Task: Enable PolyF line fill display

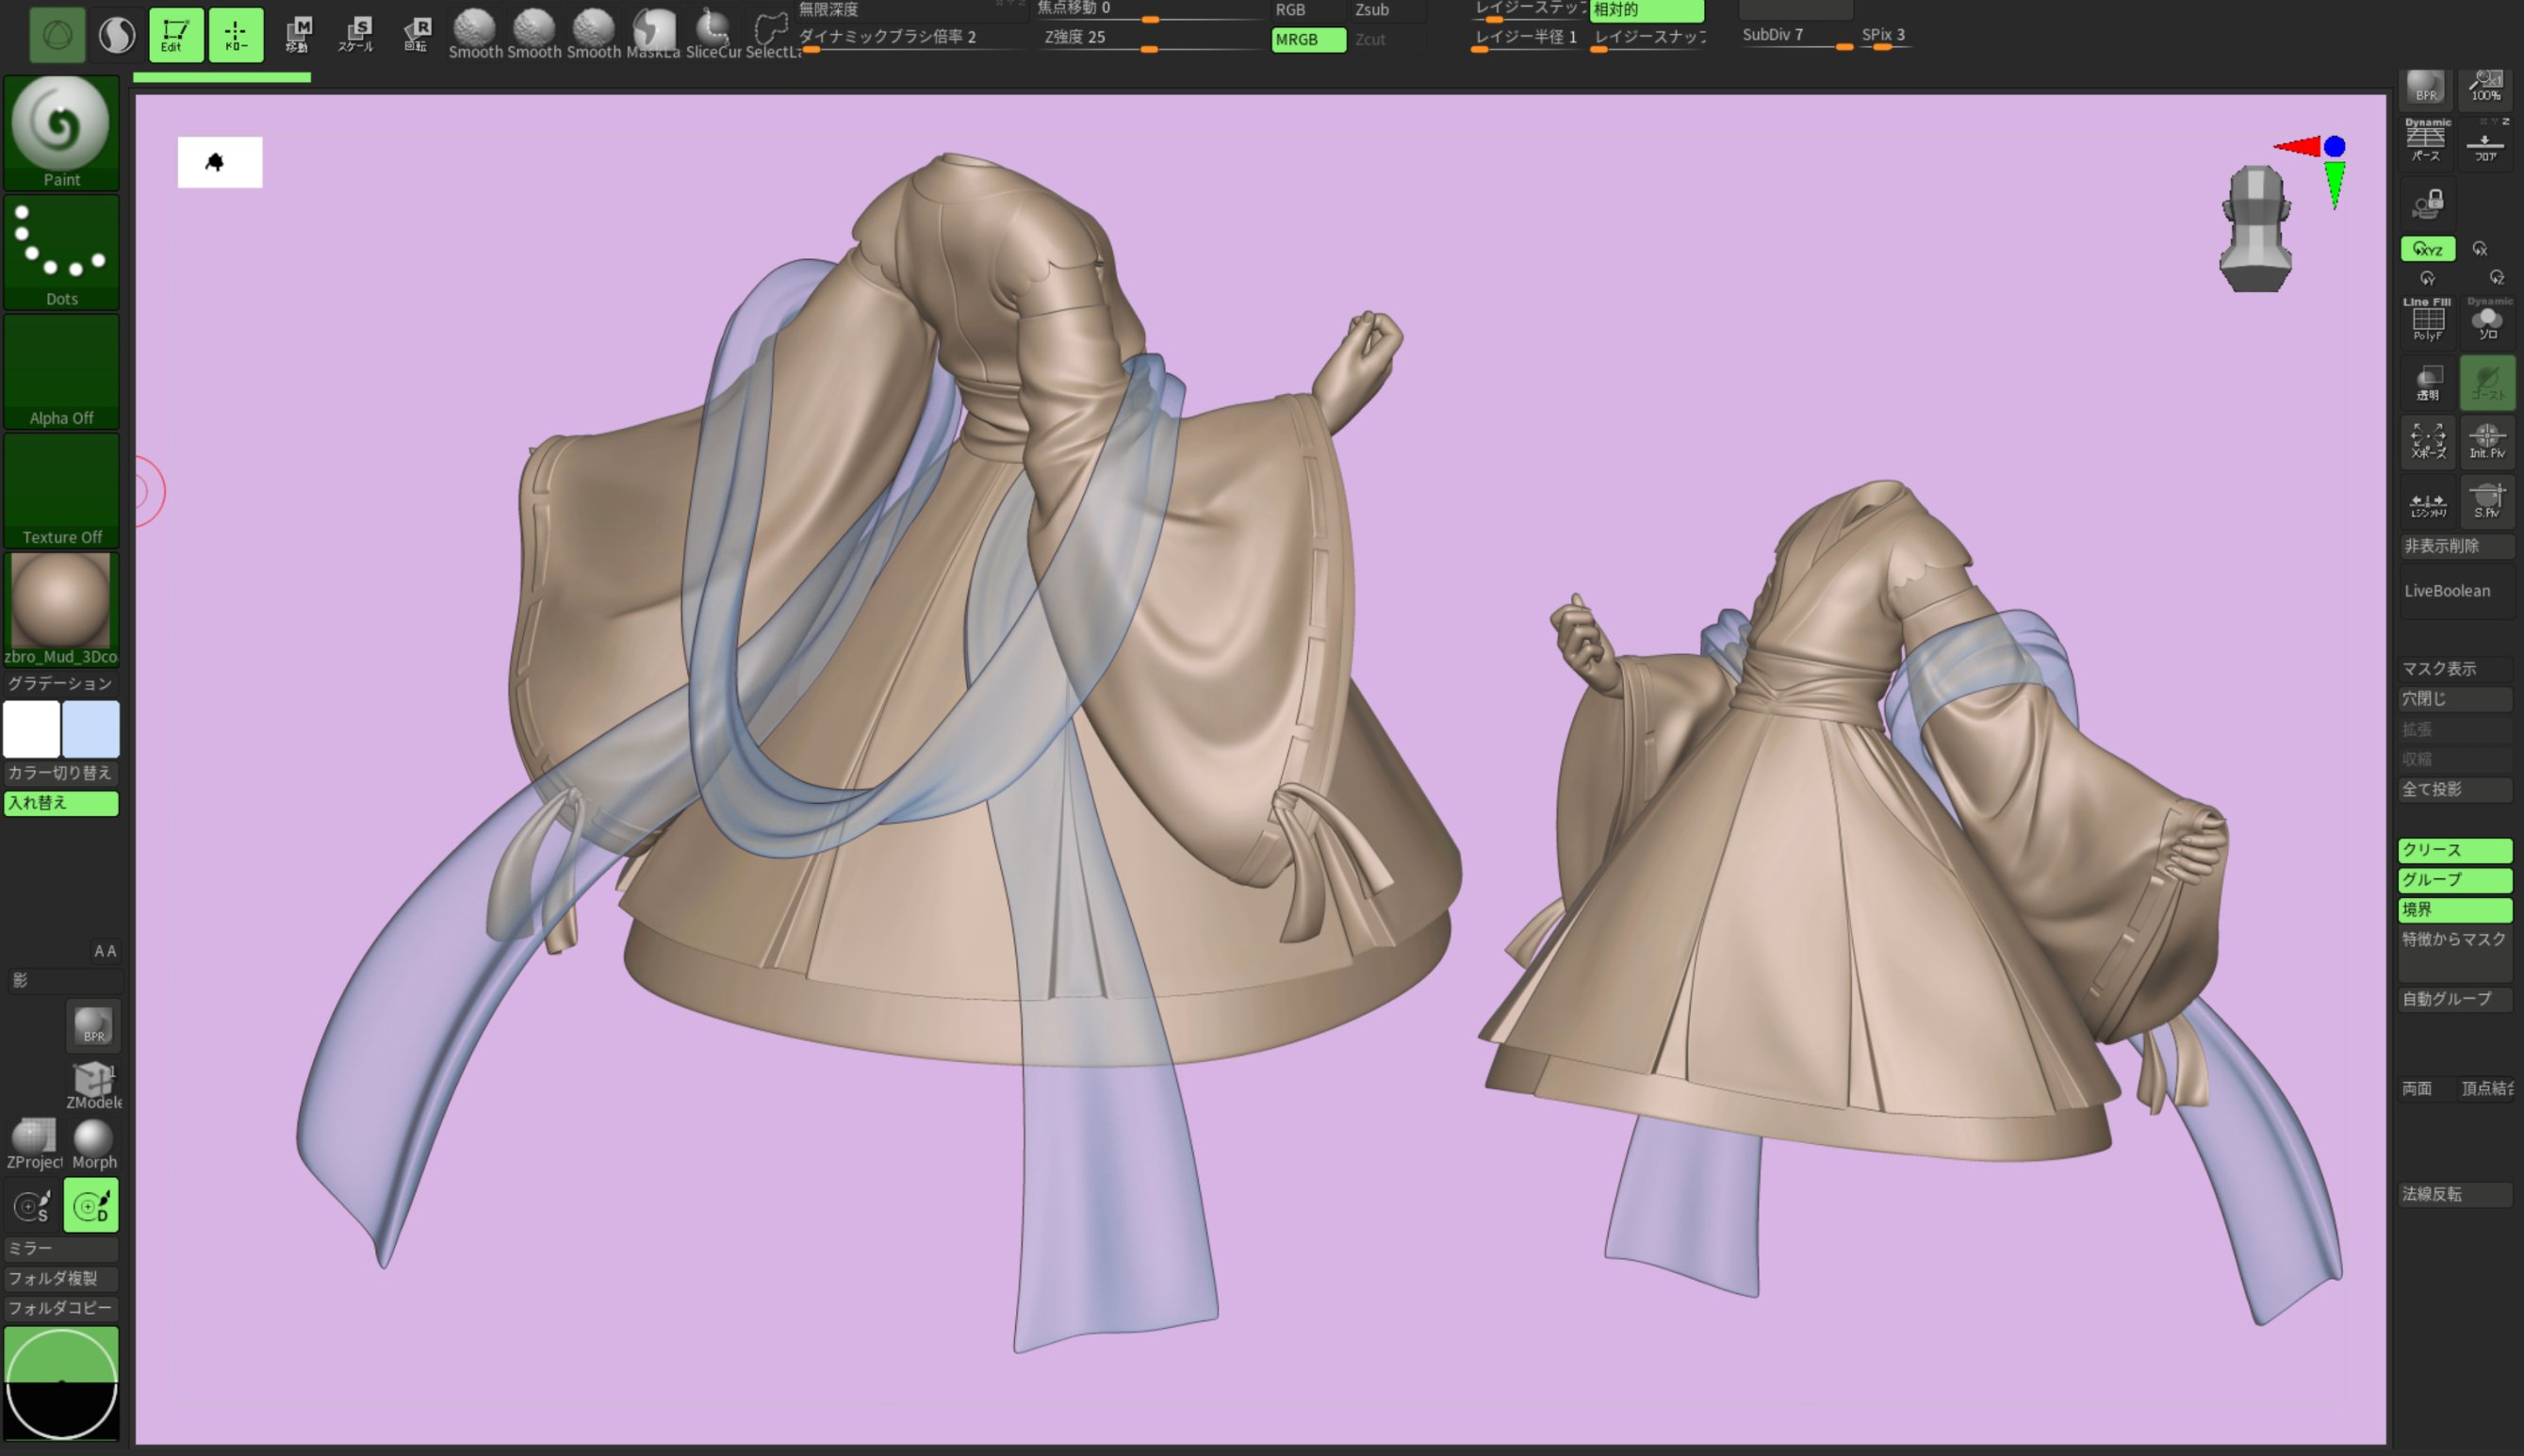Action: (2427, 320)
